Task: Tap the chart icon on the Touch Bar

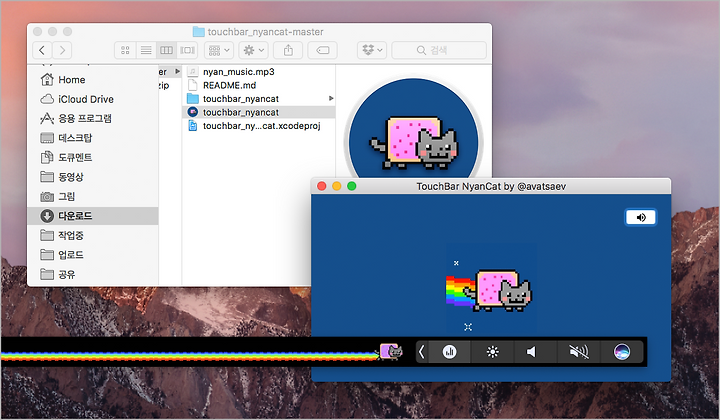Action: coord(450,352)
